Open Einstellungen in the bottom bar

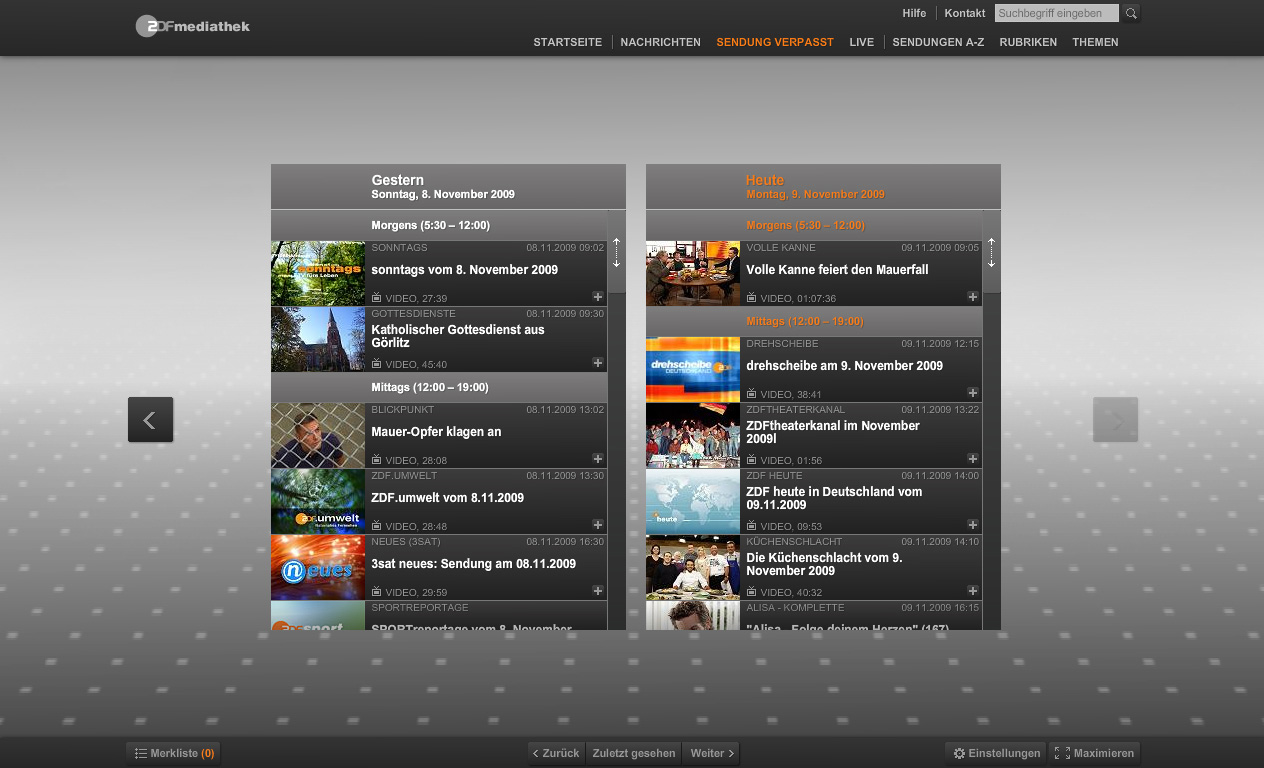coord(997,753)
